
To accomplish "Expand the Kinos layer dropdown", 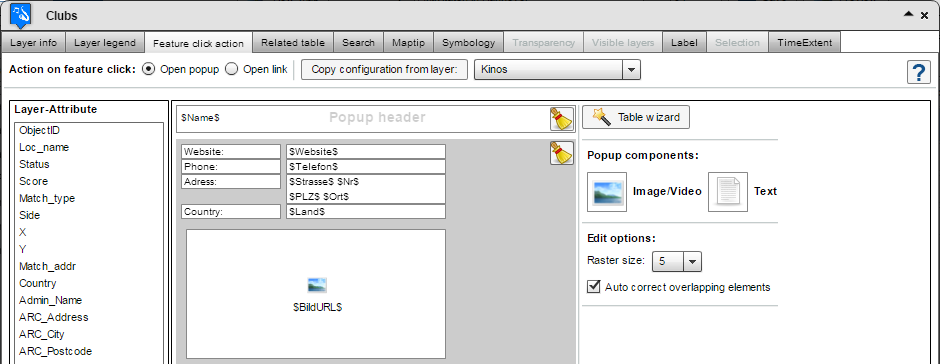I will tap(630, 70).
